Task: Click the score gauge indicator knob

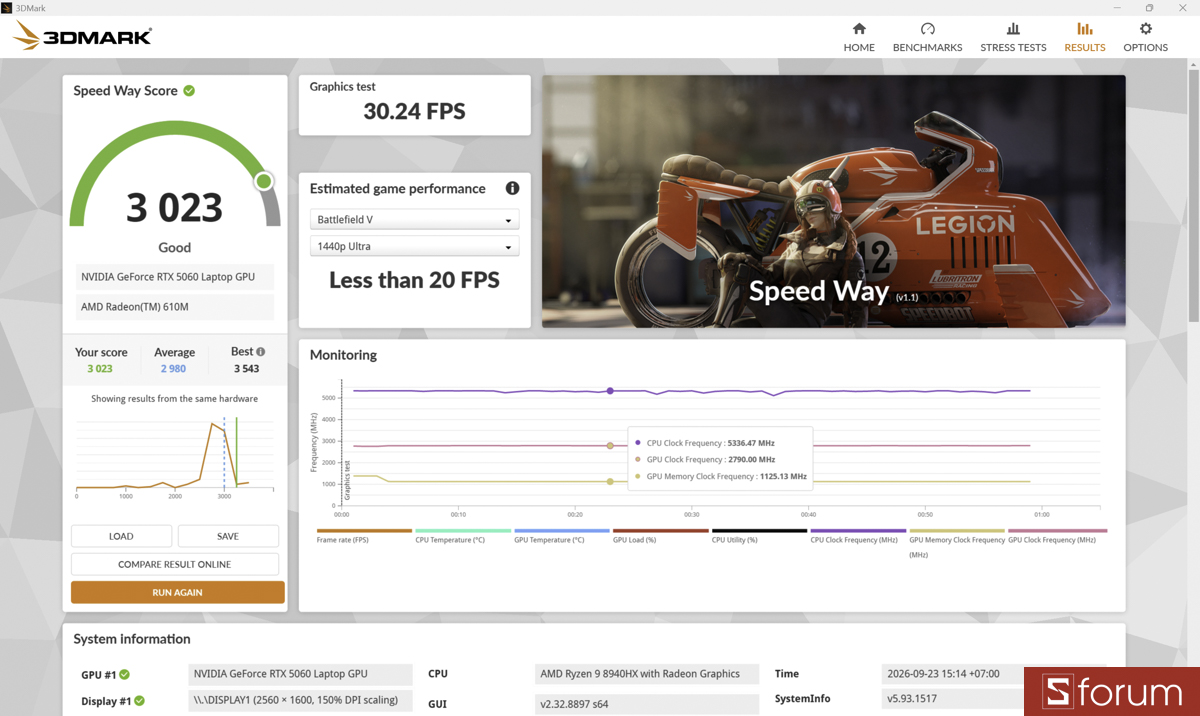Action: 264,181
